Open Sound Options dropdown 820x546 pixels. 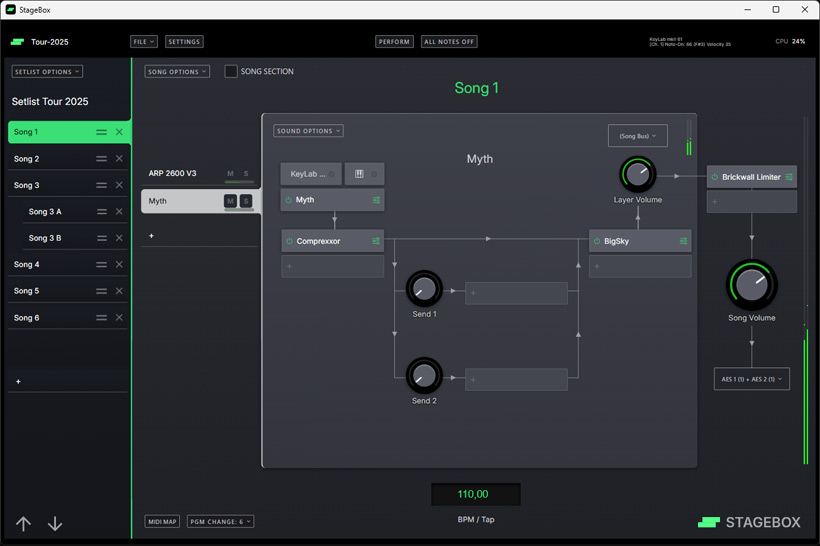click(309, 131)
